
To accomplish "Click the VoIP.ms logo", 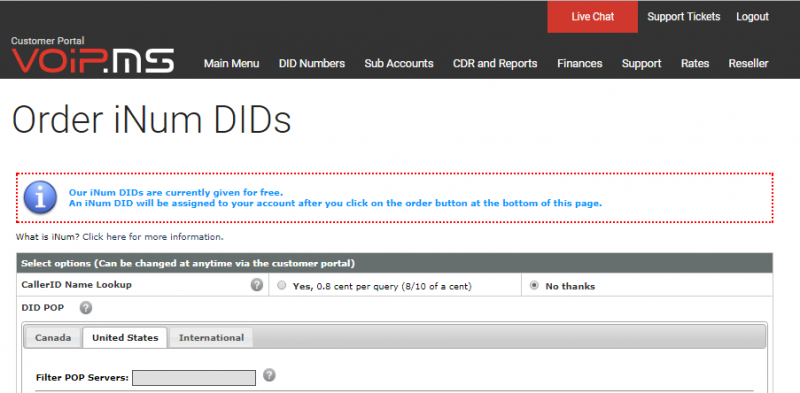I will point(92,61).
